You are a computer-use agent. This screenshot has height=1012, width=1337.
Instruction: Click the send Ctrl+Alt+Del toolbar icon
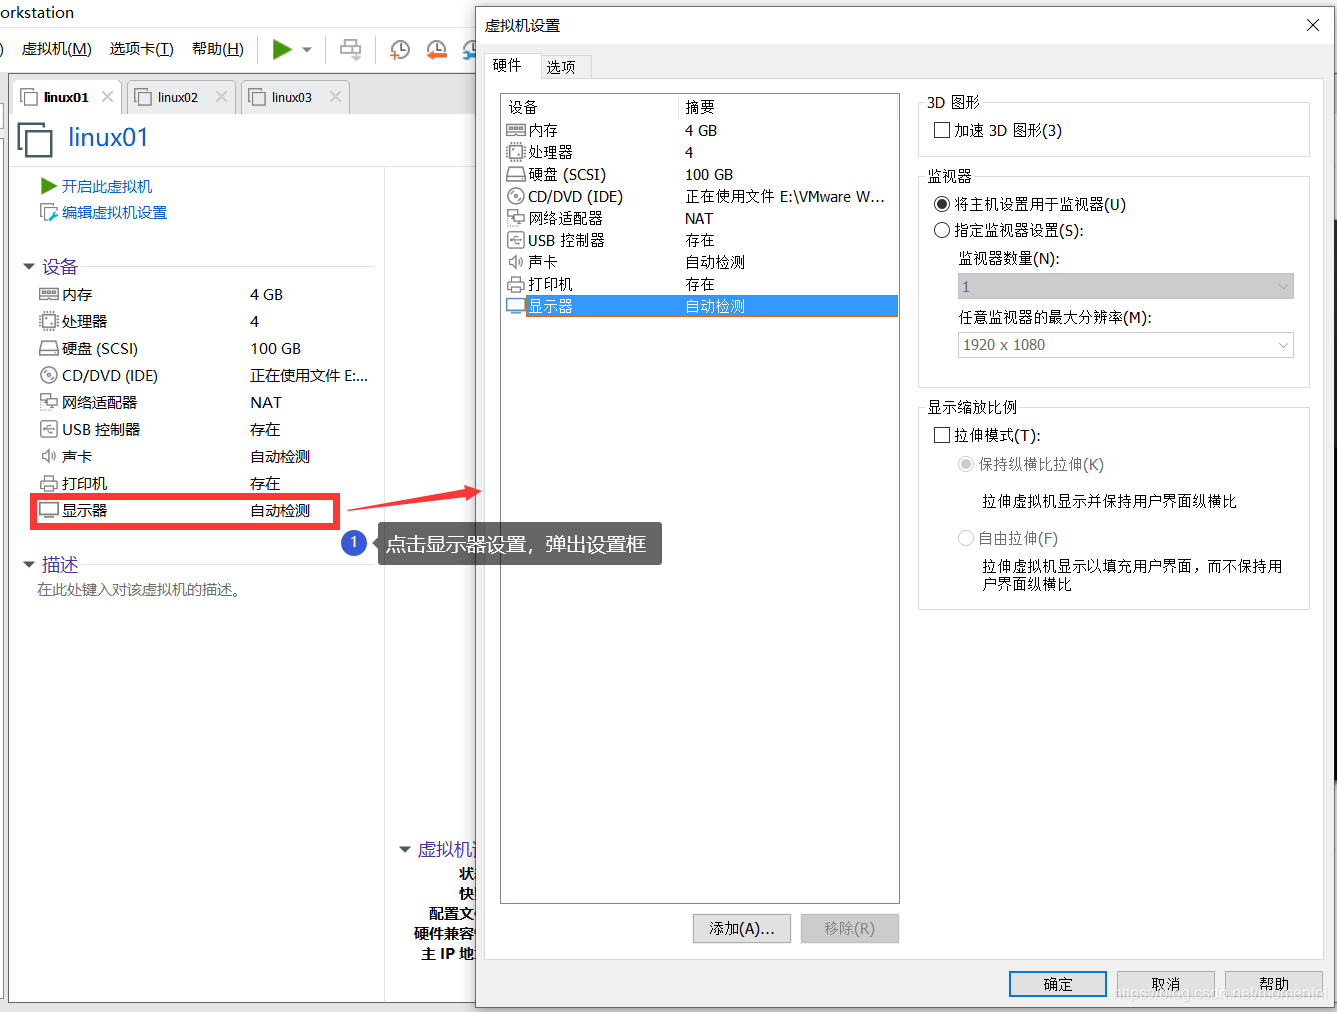click(x=350, y=49)
